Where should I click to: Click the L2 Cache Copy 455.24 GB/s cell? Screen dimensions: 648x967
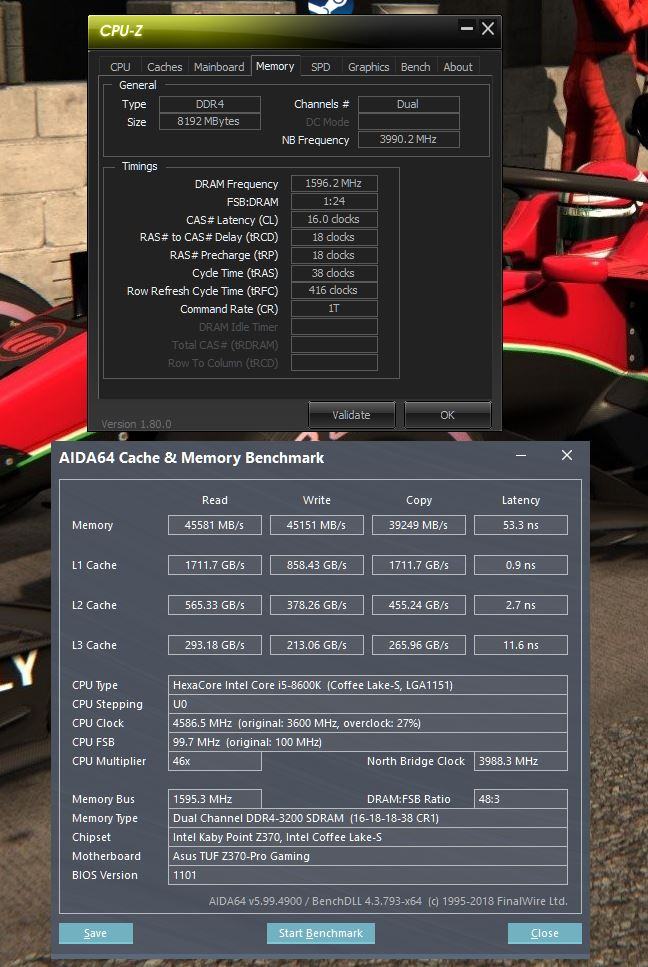point(419,605)
